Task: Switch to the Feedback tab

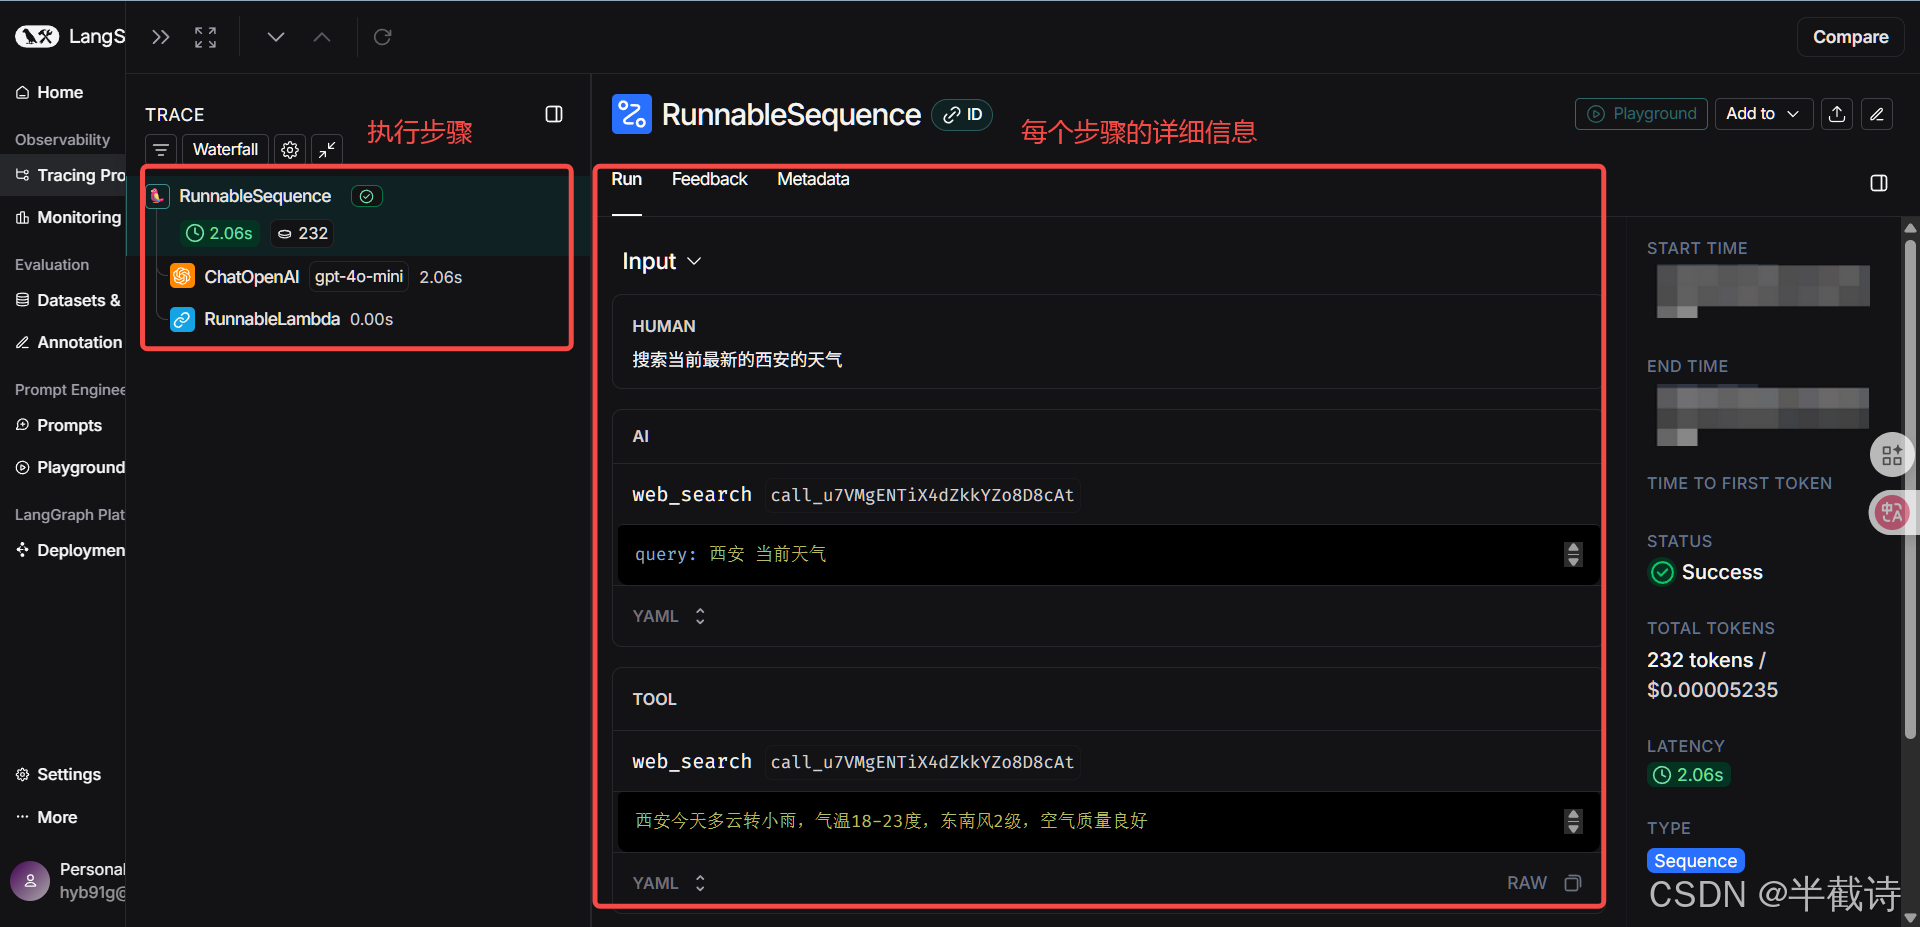Action: click(710, 179)
